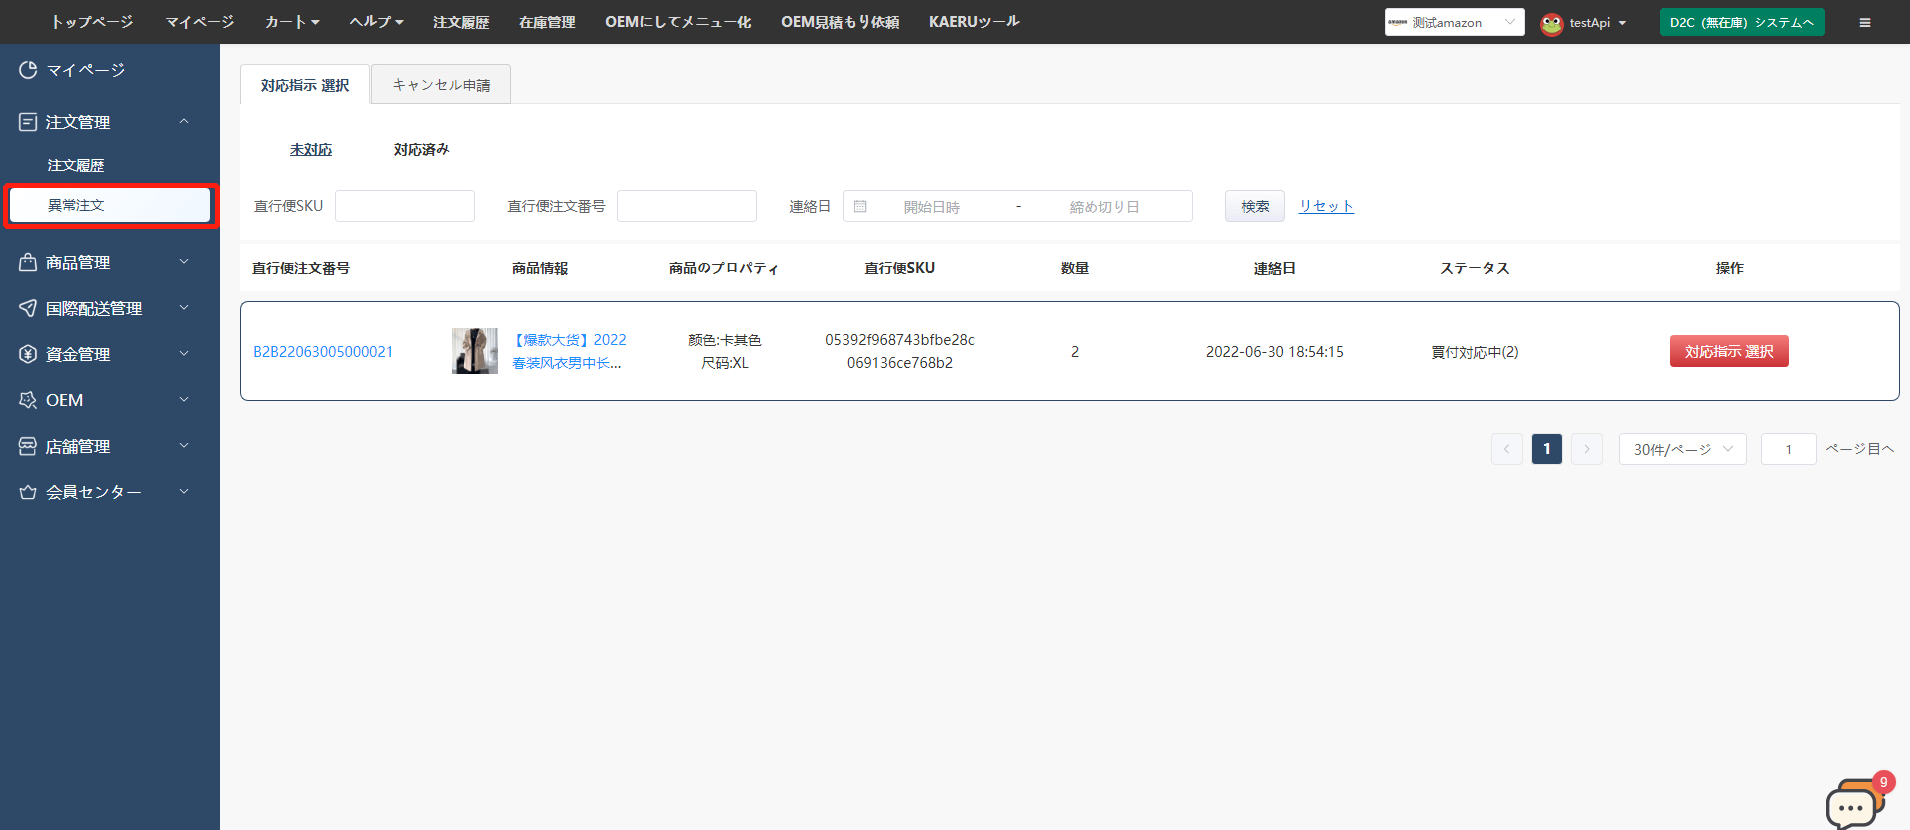Open the chat support bubble icon
The width and height of the screenshot is (1910, 830).
tap(1852, 804)
